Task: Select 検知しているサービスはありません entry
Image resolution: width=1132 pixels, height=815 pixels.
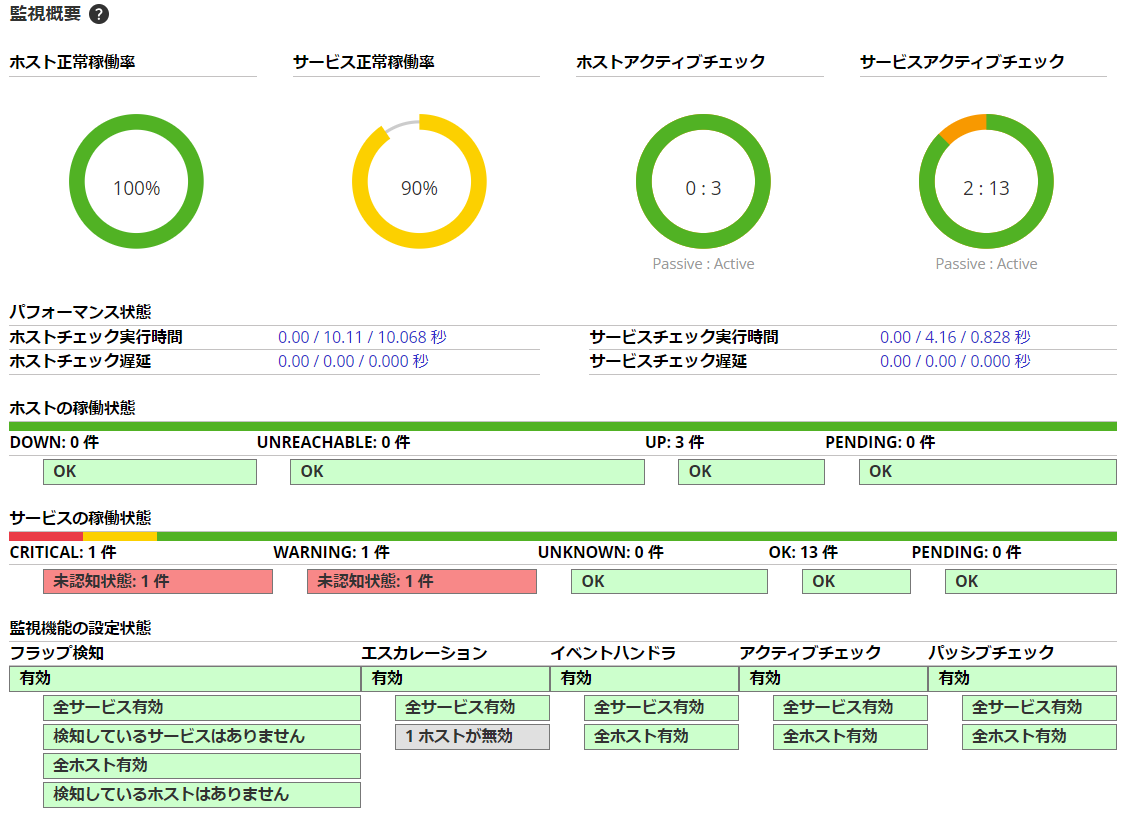Action: (x=201, y=736)
